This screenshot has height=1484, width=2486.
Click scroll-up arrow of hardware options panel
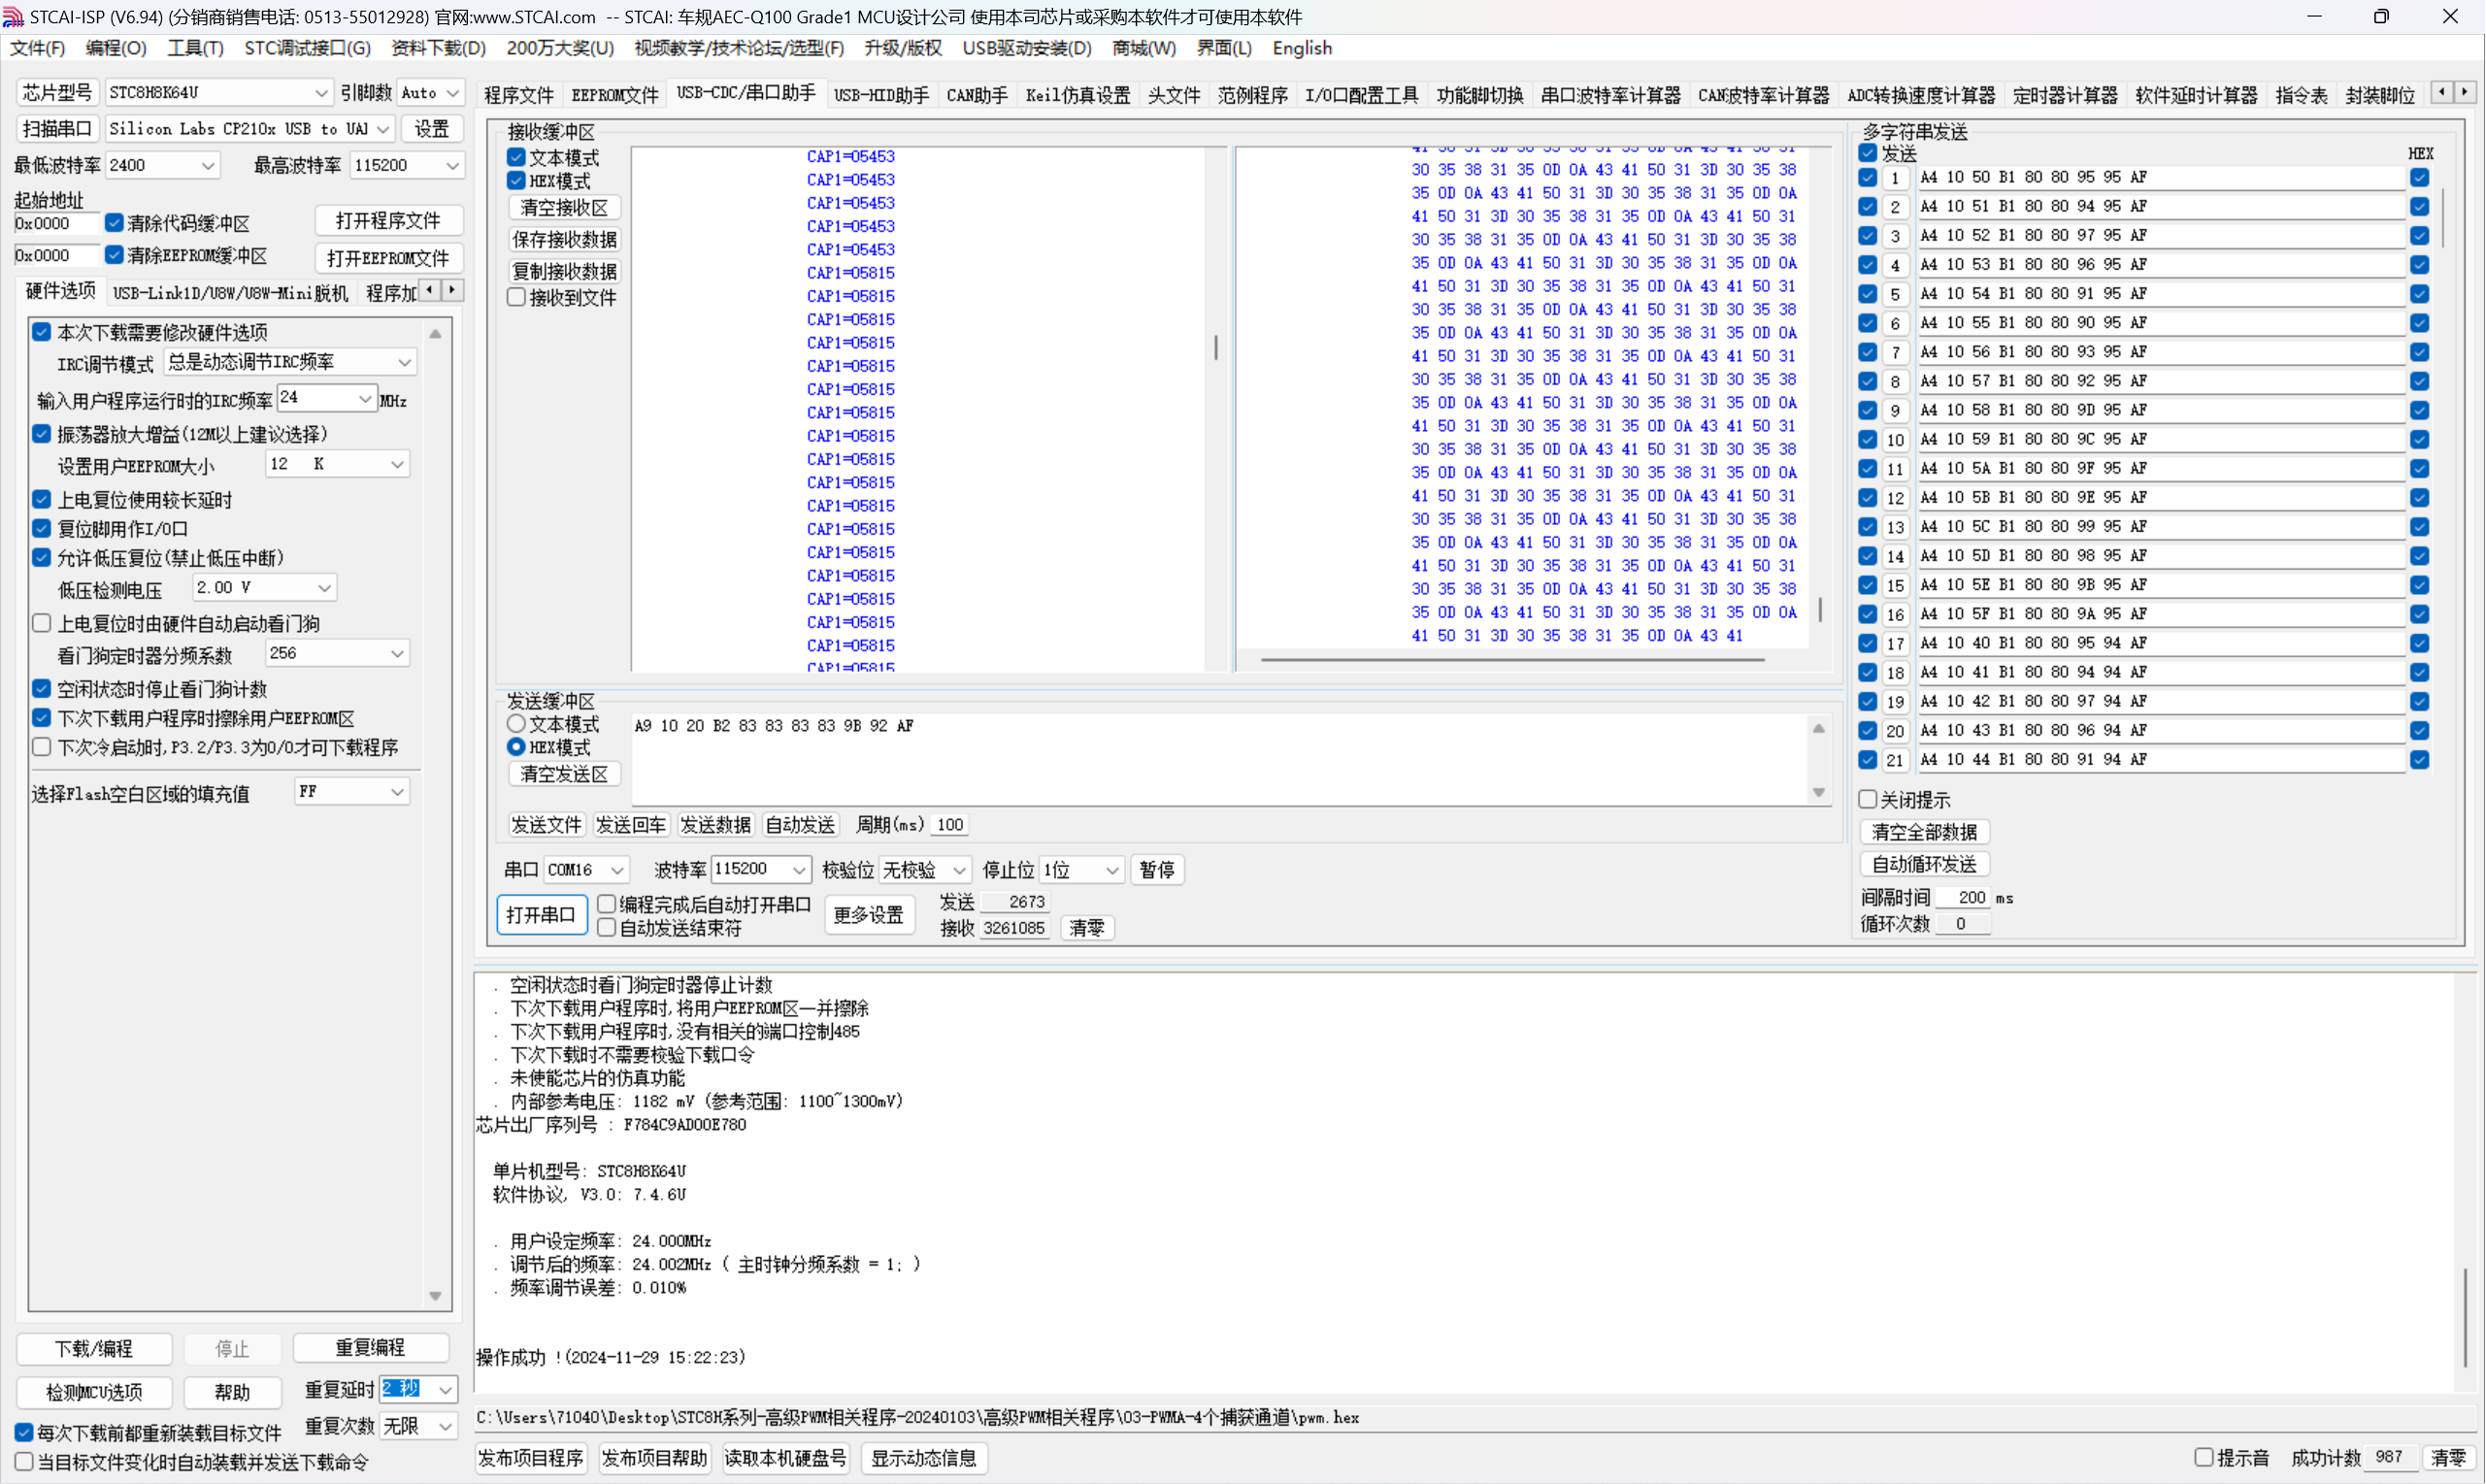435,334
